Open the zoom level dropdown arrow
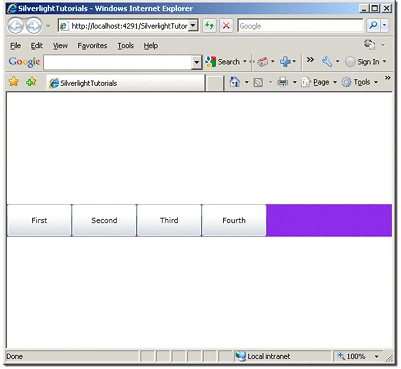 376,356
